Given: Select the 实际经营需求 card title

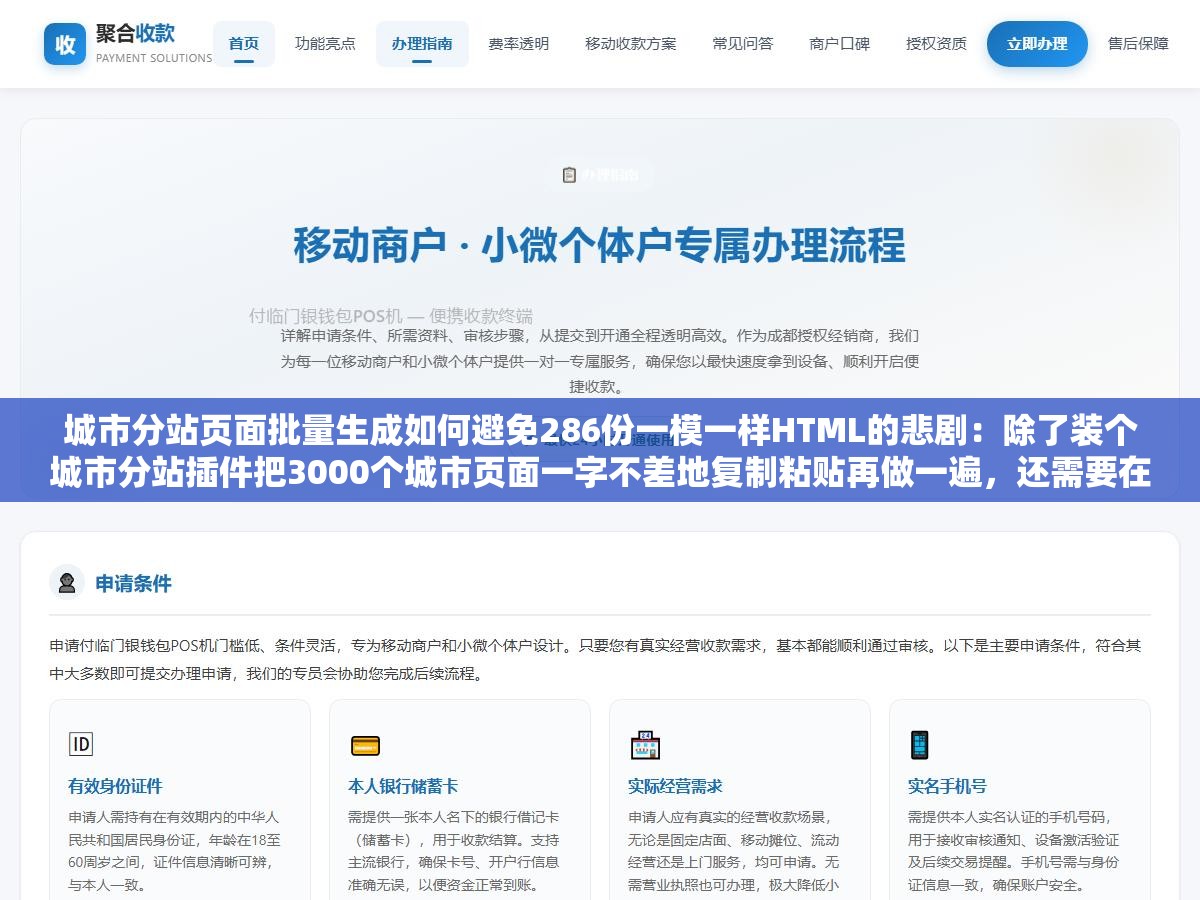Looking at the screenshot, I should tap(675, 786).
